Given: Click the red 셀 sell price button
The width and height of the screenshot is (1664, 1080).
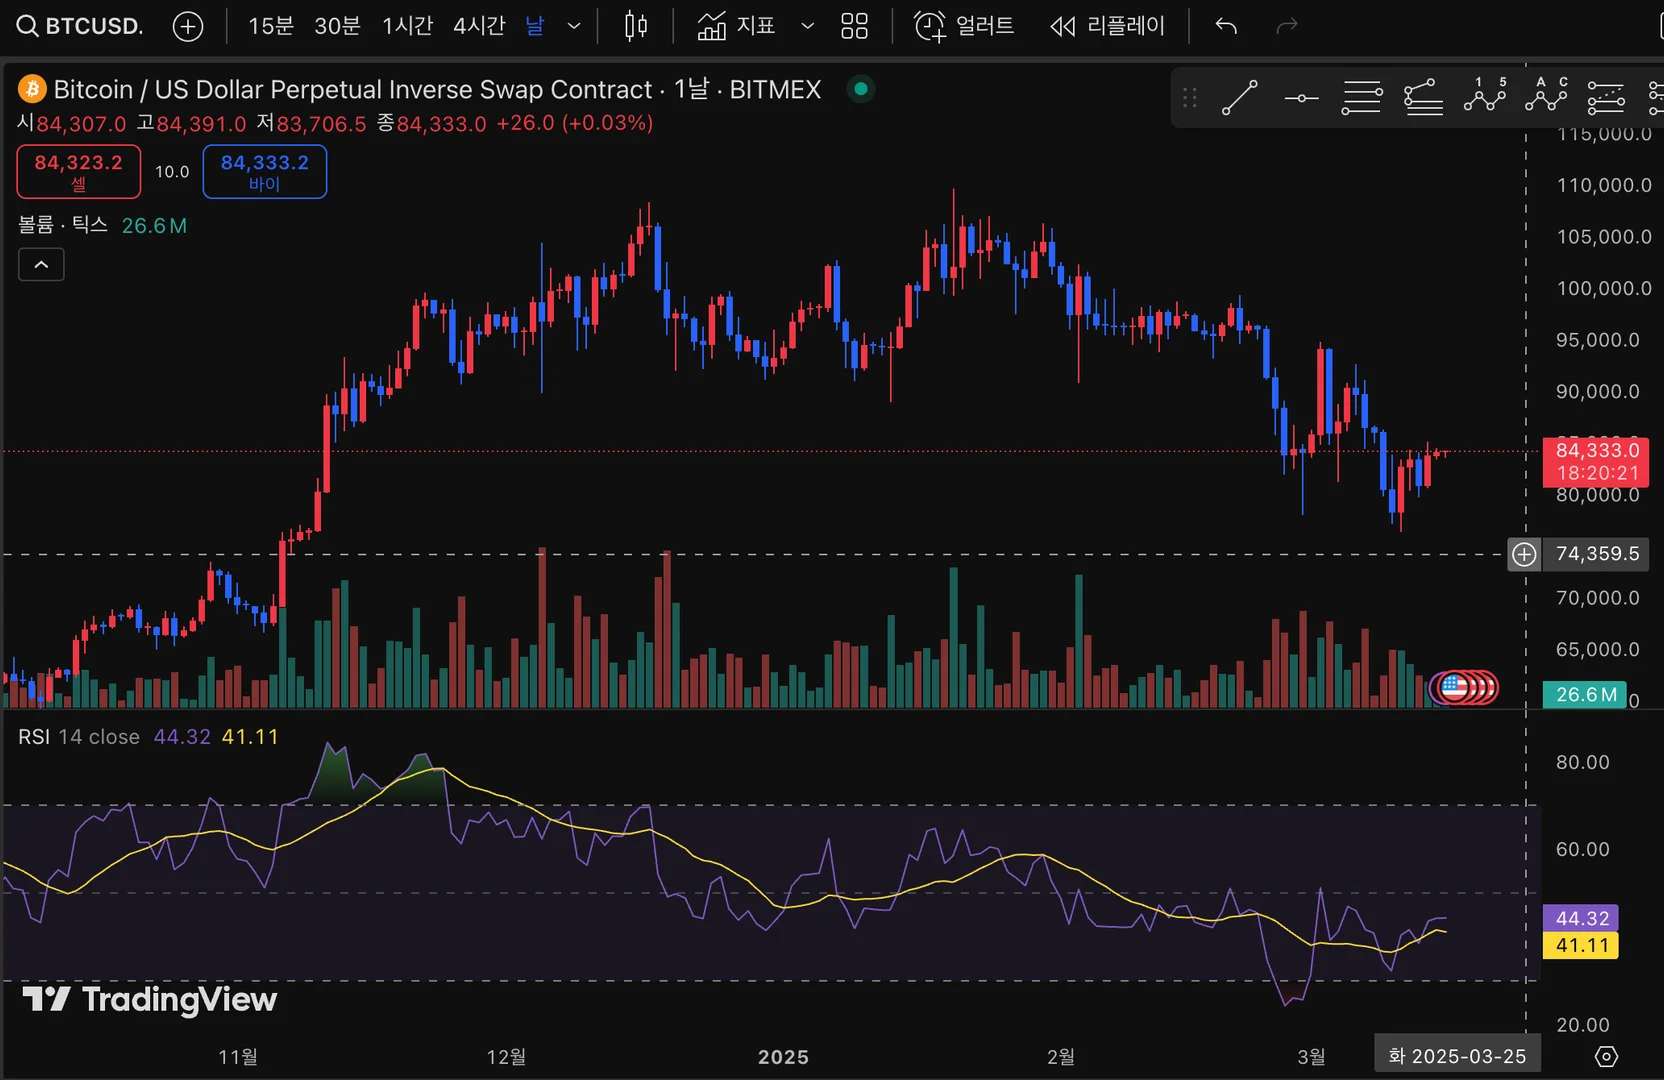Looking at the screenshot, I should (x=78, y=171).
